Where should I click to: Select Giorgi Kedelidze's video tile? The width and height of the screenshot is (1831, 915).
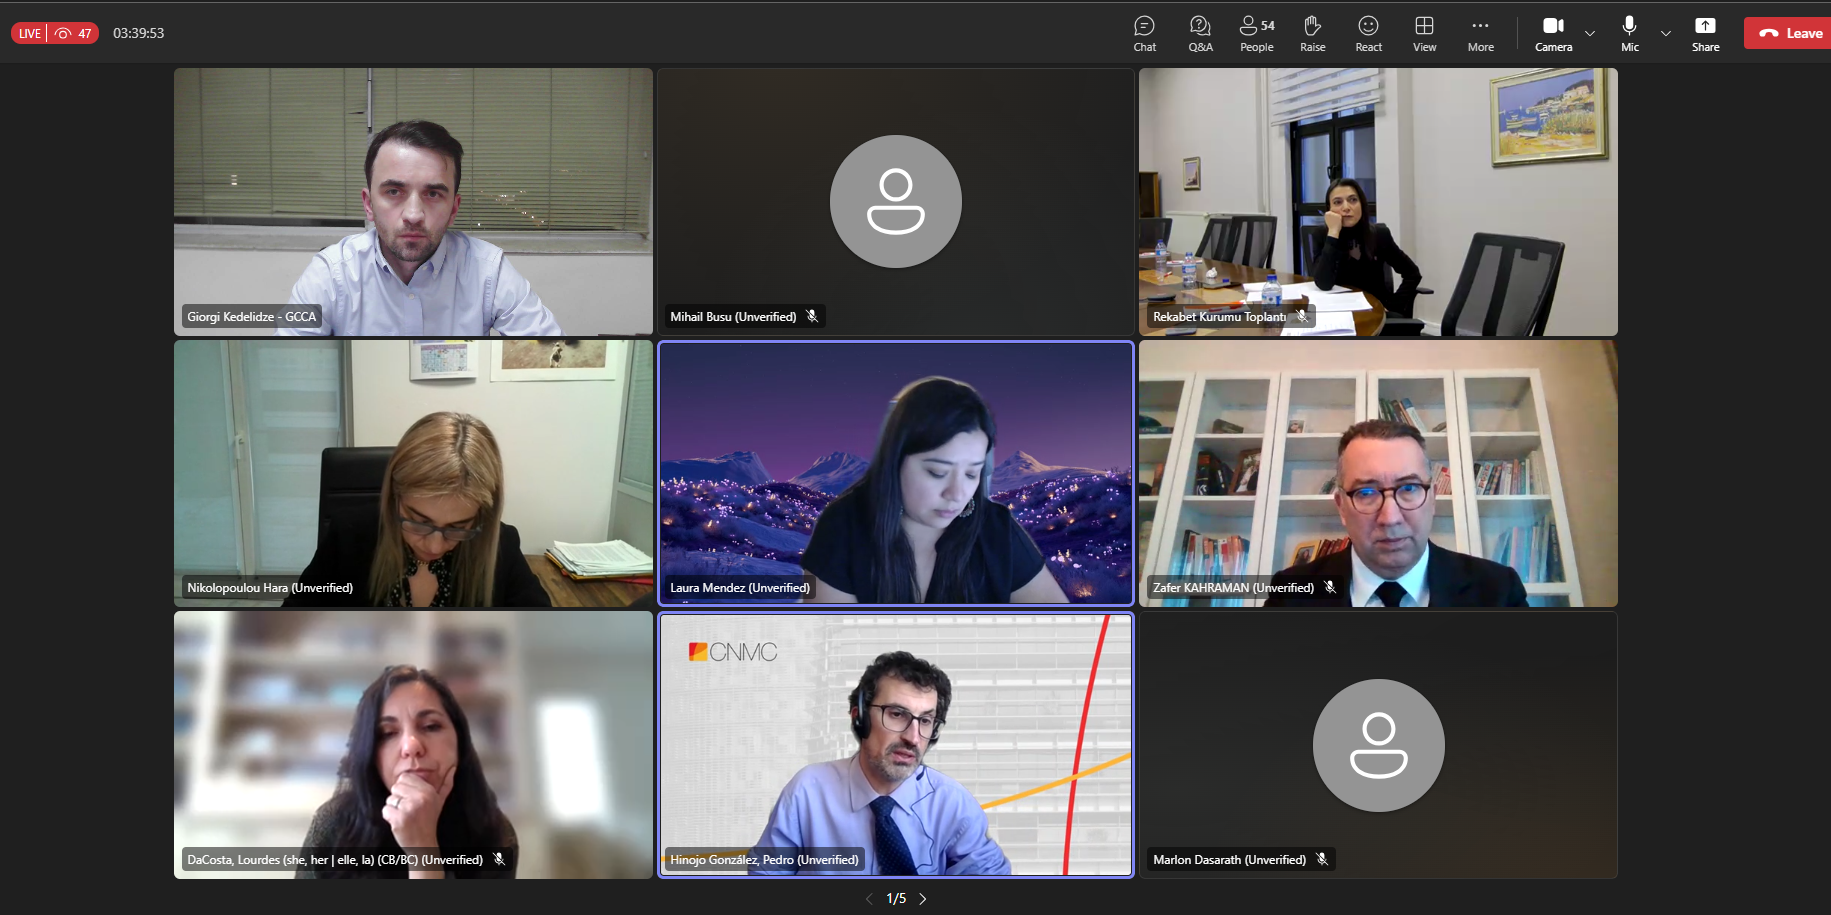[x=413, y=201]
